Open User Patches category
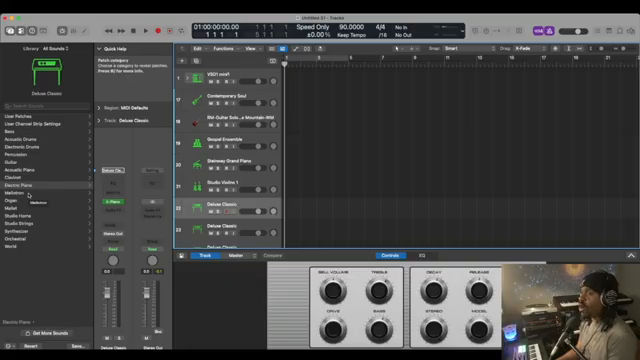Viewport: 640px width, 360px height. 47,116
